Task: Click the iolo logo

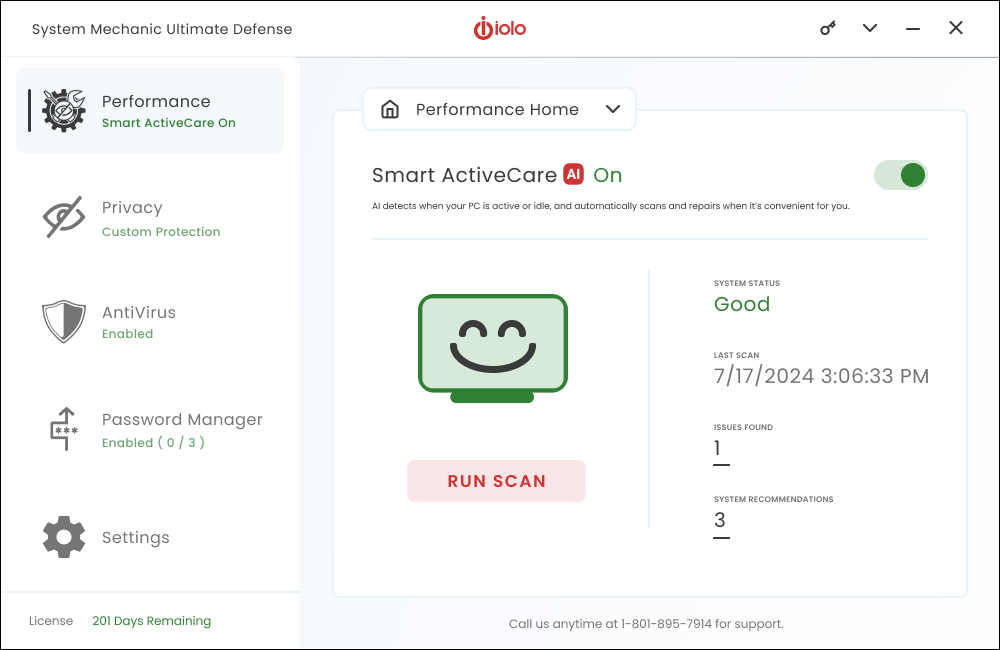Action: [x=499, y=28]
